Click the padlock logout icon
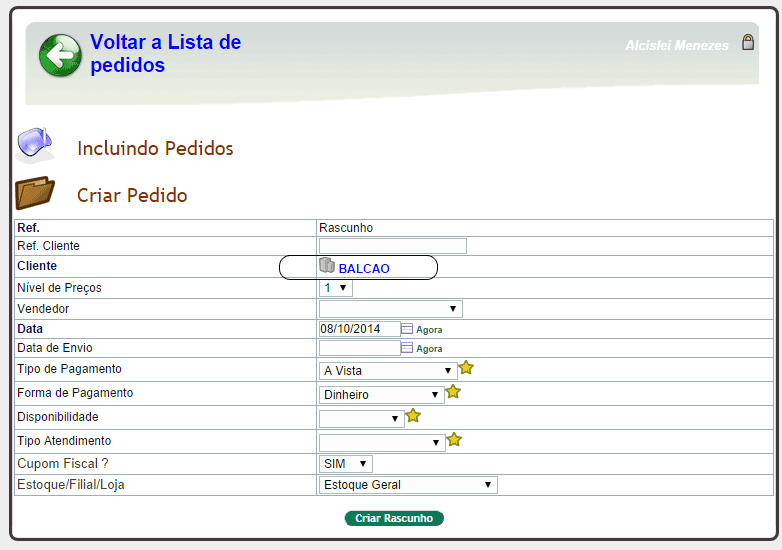The image size is (782, 550). click(748, 42)
